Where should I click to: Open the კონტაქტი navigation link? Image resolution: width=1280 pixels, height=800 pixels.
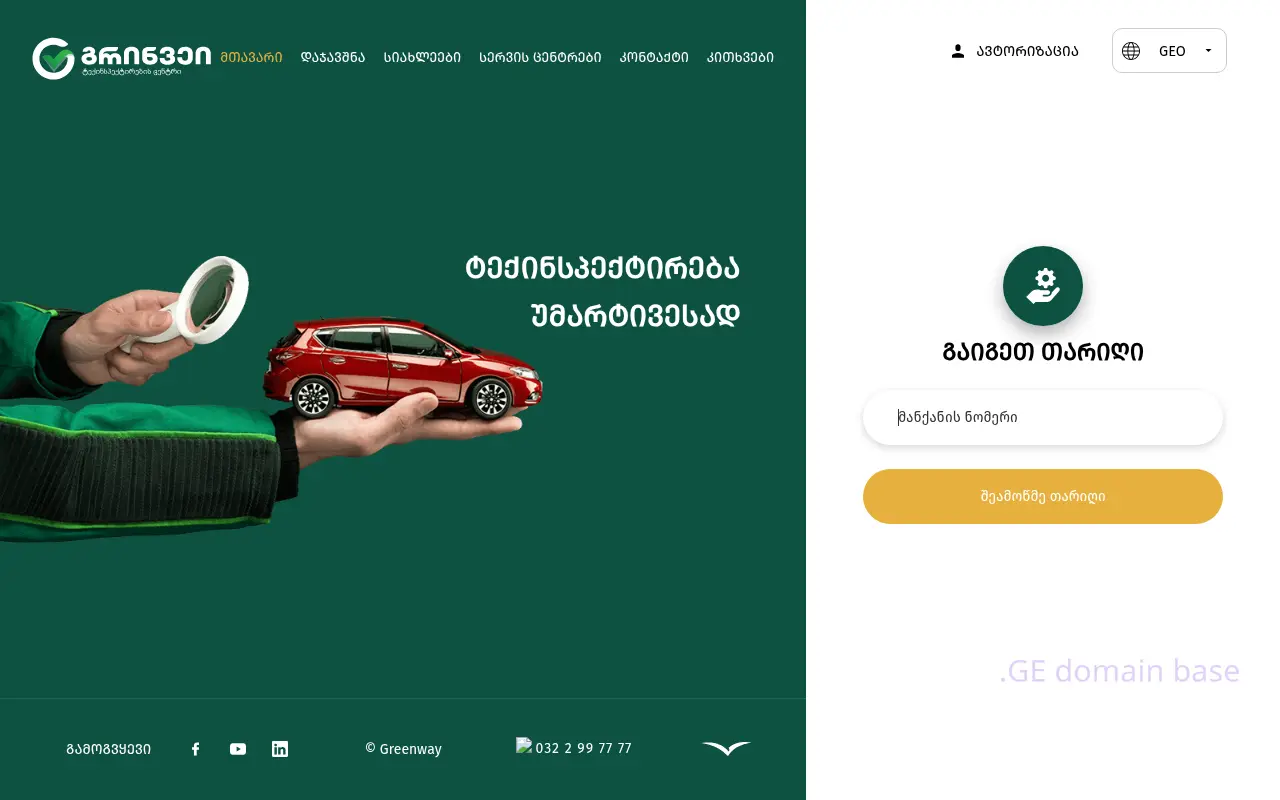coord(654,57)
